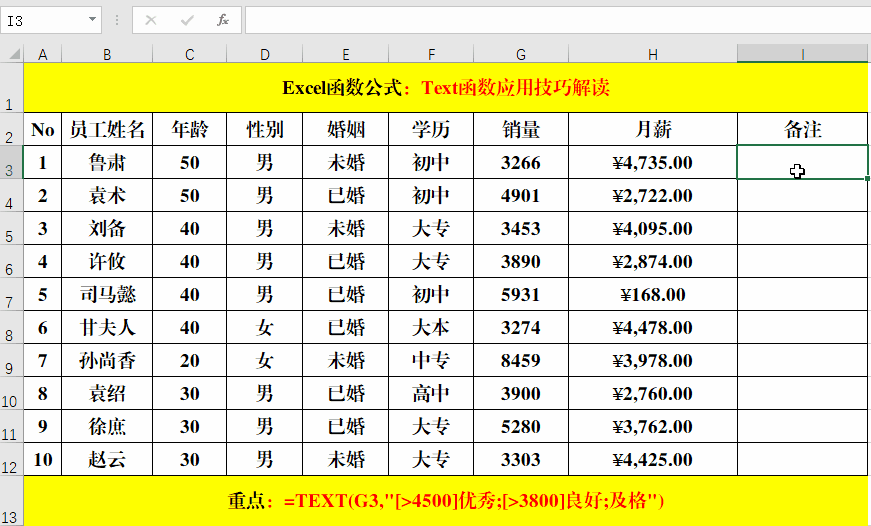
Task: Select the empty 备注 cell for 袁术
Action: (803, 196)
